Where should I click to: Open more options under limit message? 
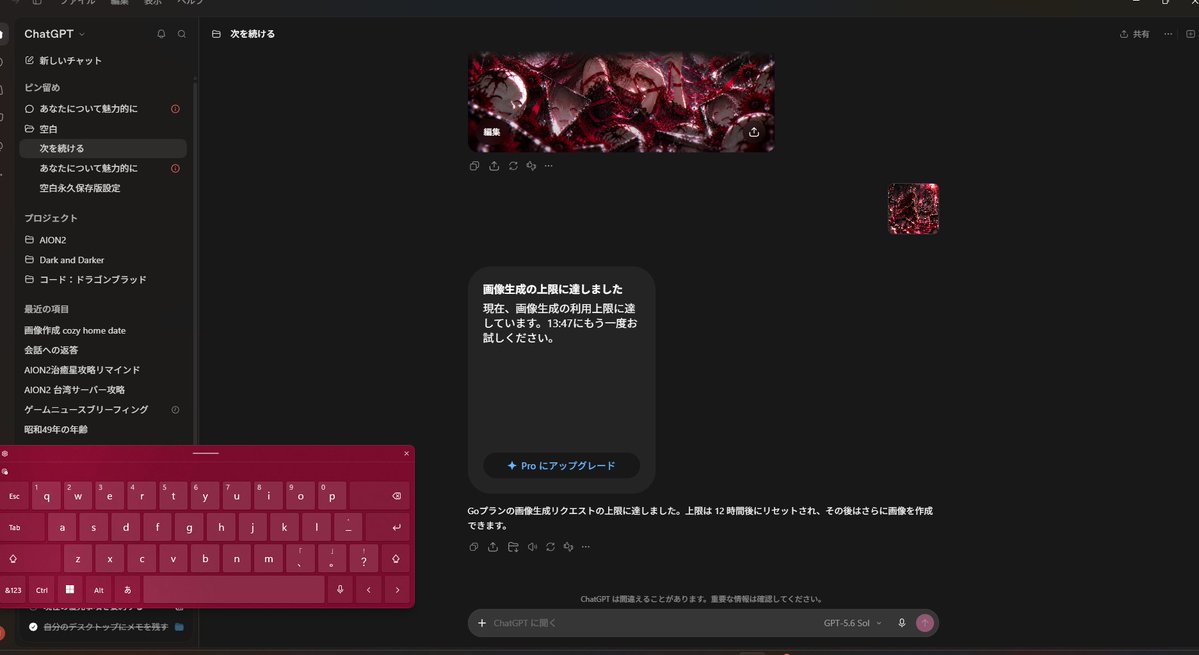click(x=586, y=547)
